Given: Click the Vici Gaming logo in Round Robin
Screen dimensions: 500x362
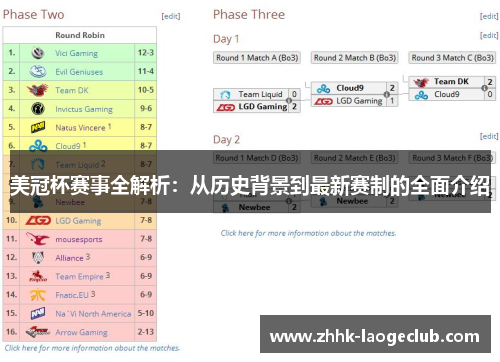Looking at the screenshot, I should click(38, 53).
